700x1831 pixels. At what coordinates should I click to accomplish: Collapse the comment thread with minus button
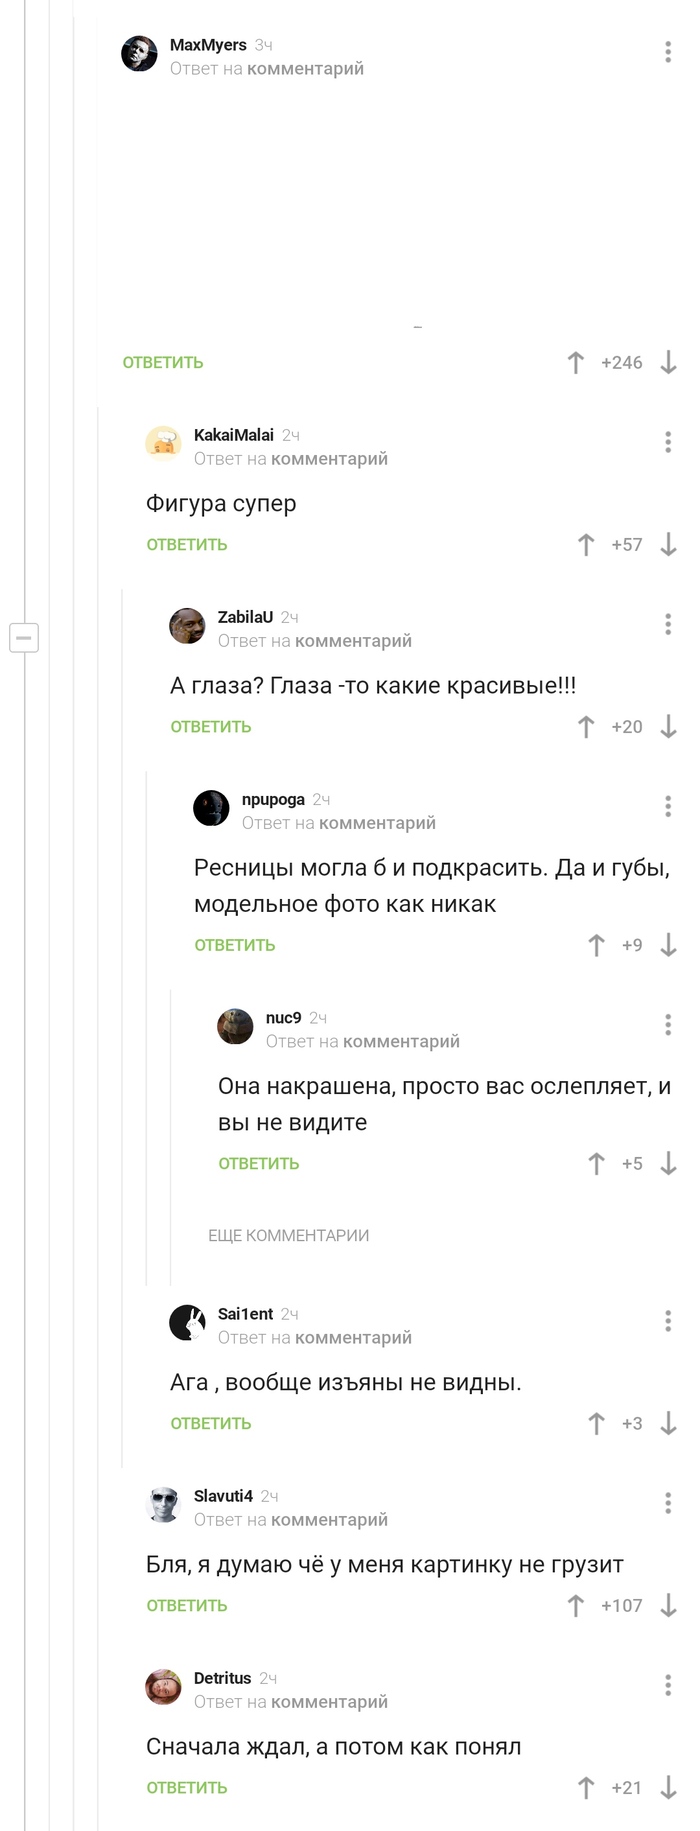coord(24,637)
